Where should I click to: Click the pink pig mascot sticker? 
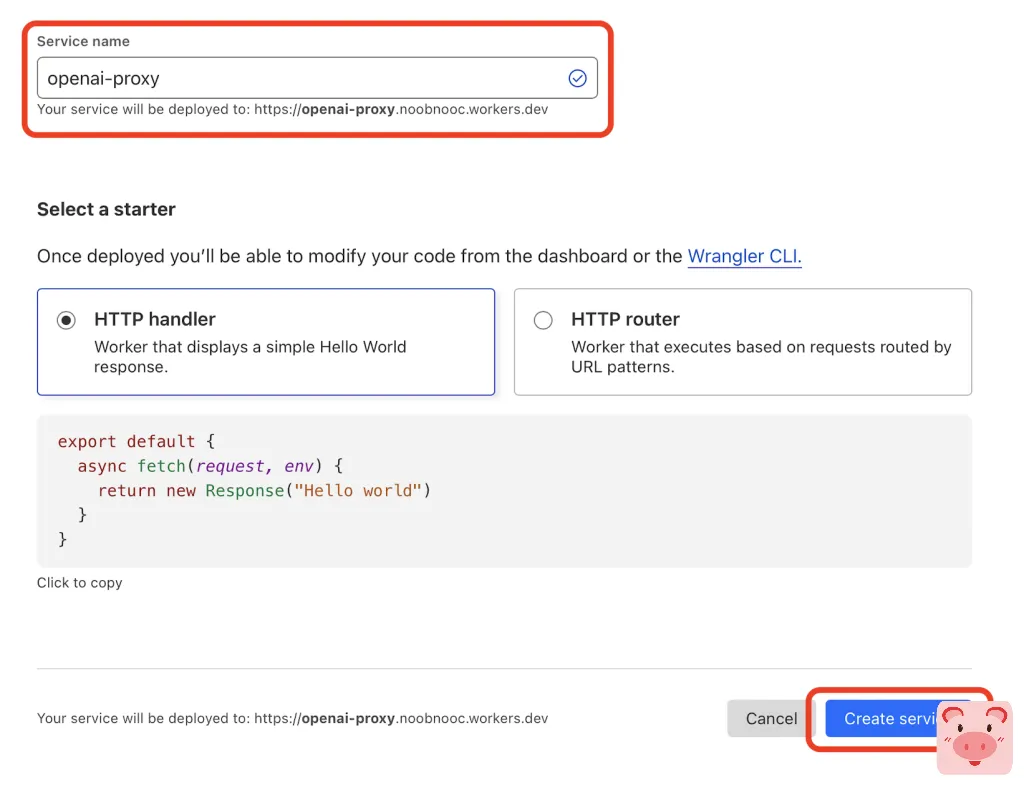[x=974, y=738]
